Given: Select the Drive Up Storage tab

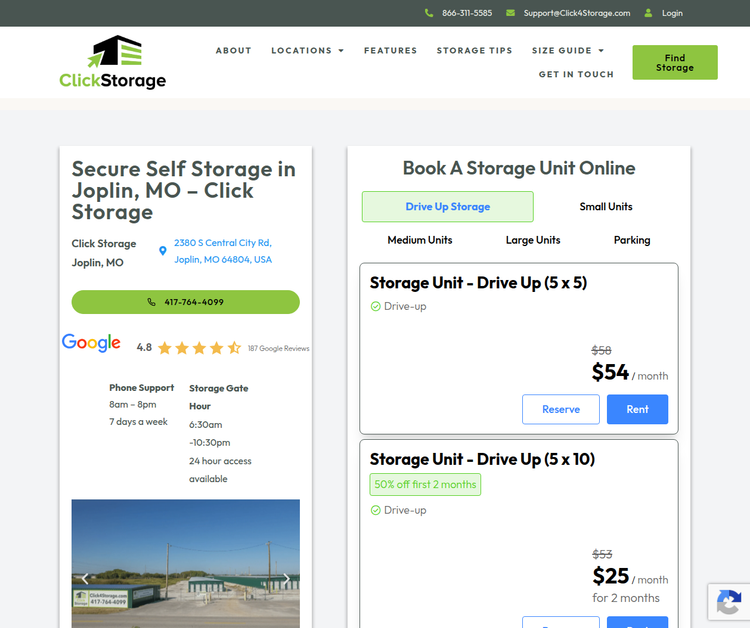Looking at the screenshot, I should click(448, 207).
